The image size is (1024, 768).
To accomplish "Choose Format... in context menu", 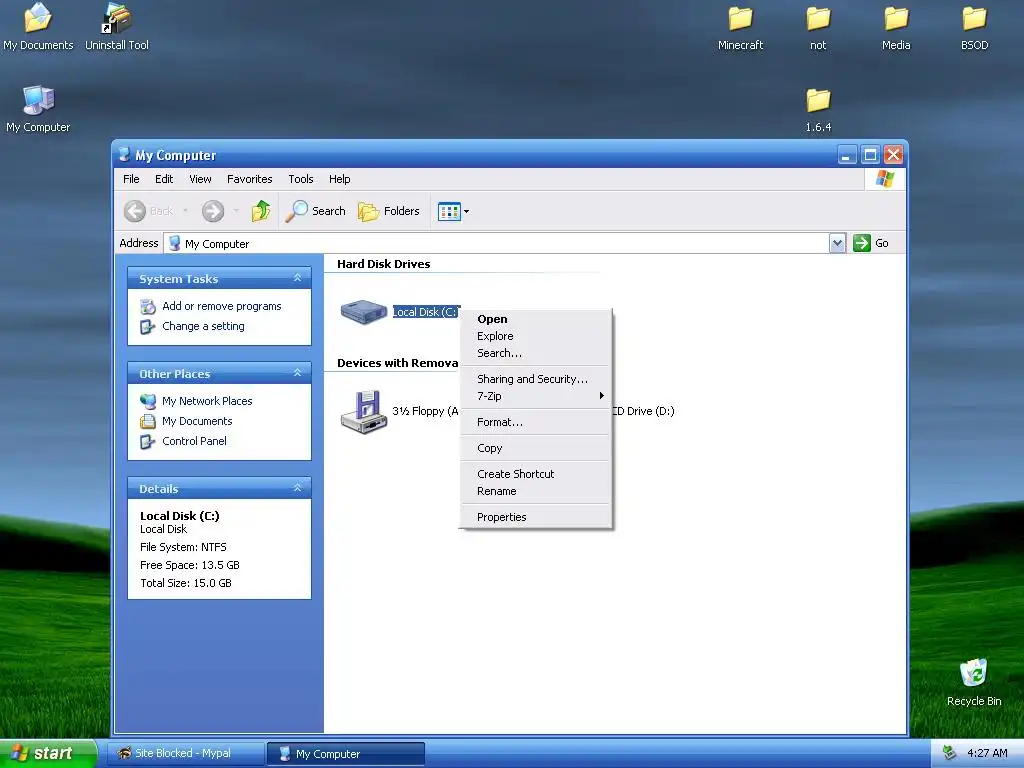I will (535, 422).
